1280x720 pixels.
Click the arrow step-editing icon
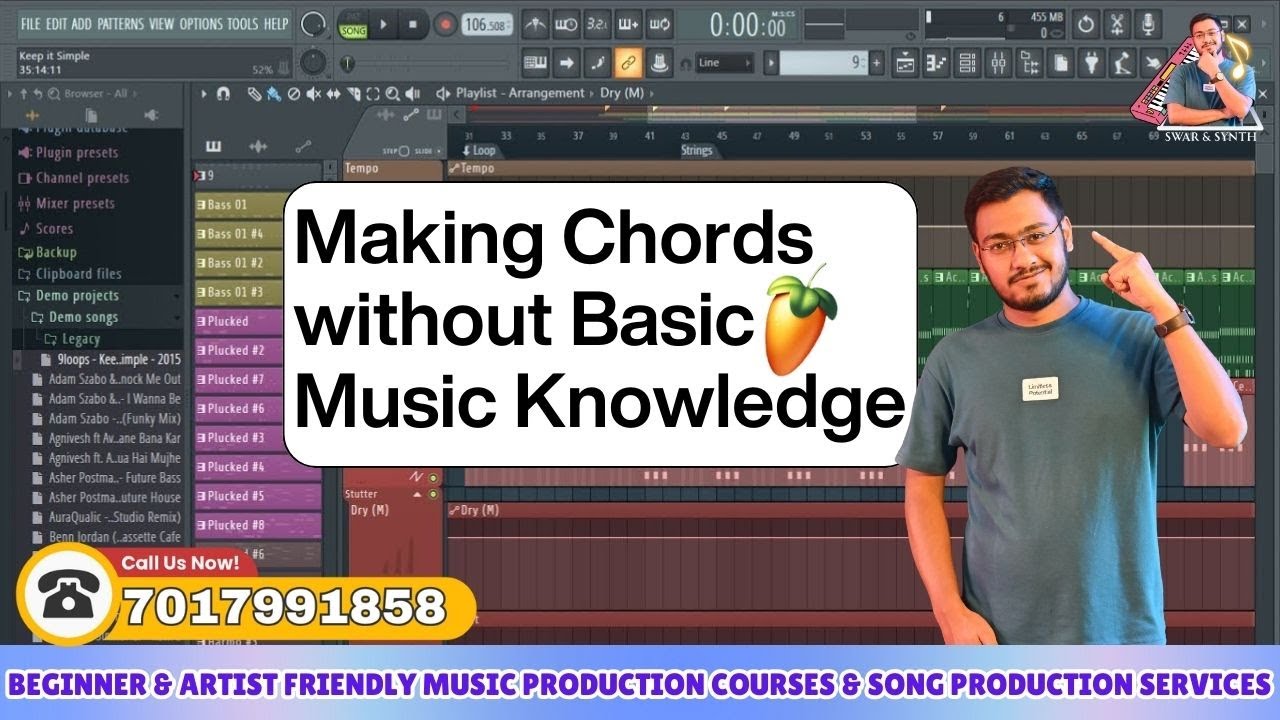coord(566,63)
